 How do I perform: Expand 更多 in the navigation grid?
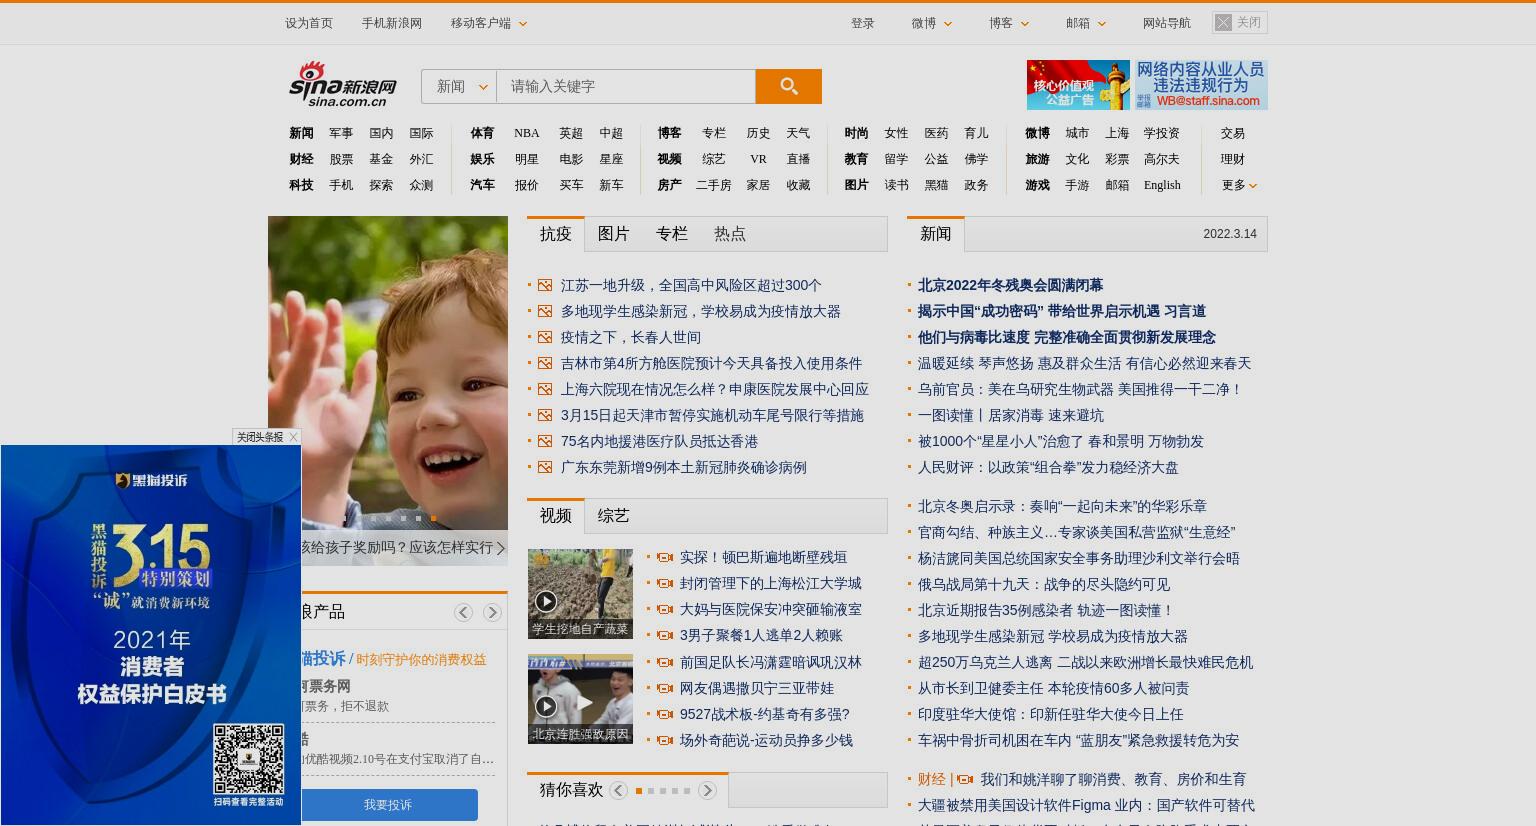[1239, 185]
